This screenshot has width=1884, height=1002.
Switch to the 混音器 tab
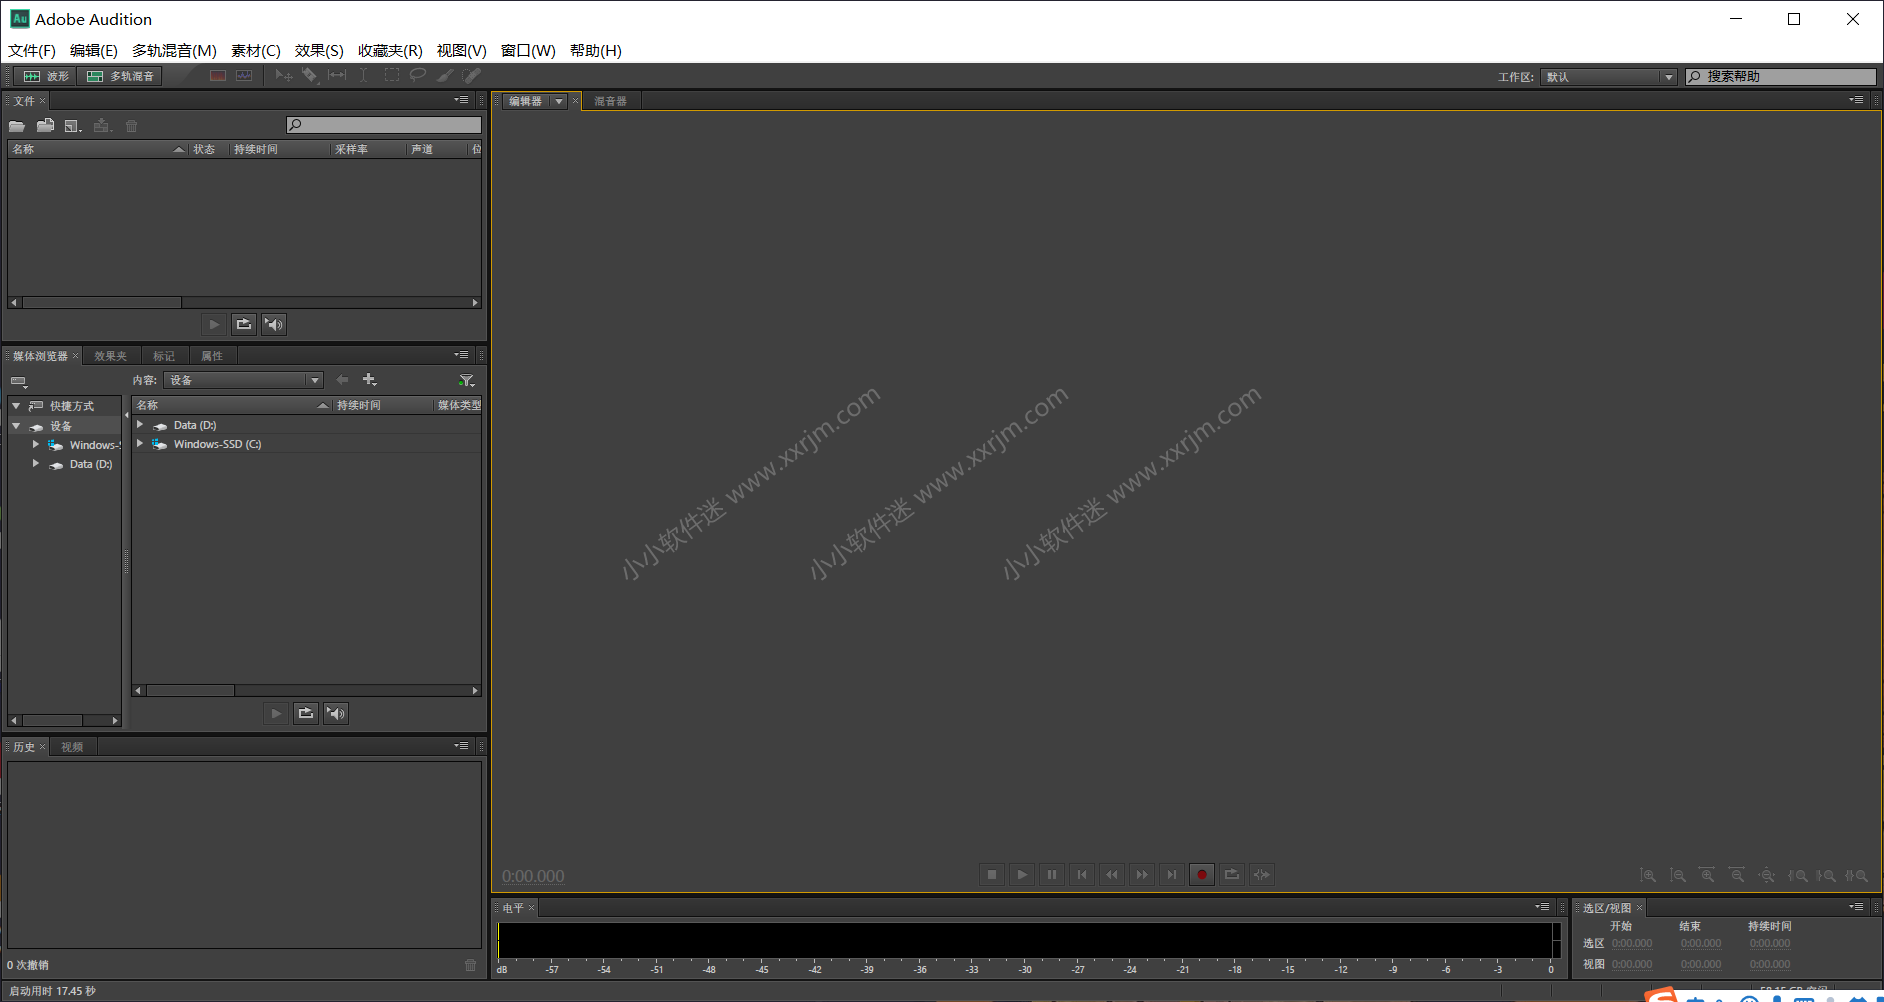click(x=610, y=101)
